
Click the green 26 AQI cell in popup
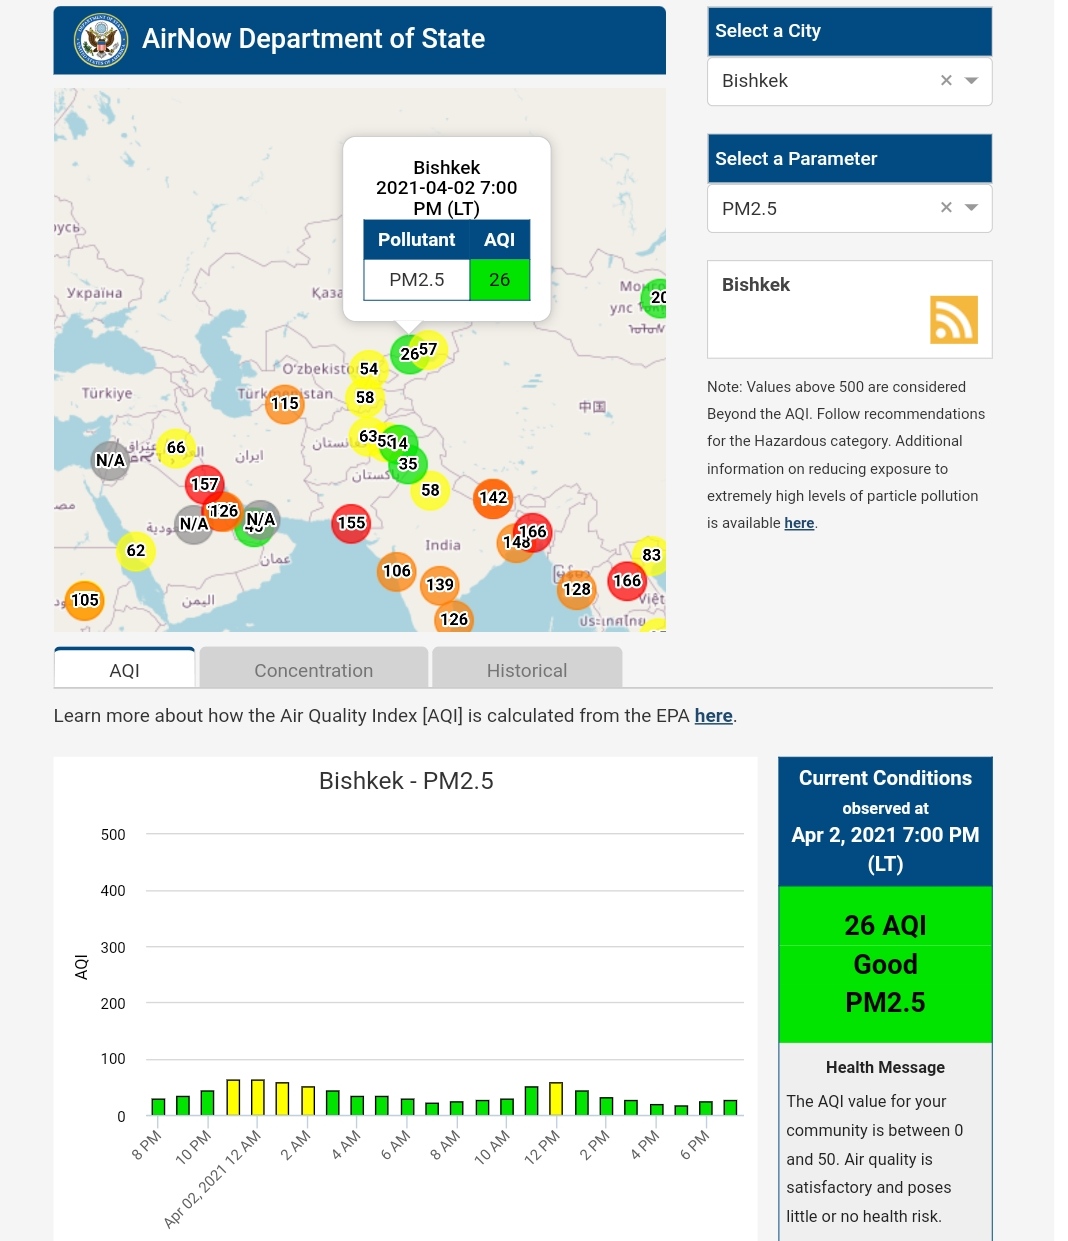point(499,280)
